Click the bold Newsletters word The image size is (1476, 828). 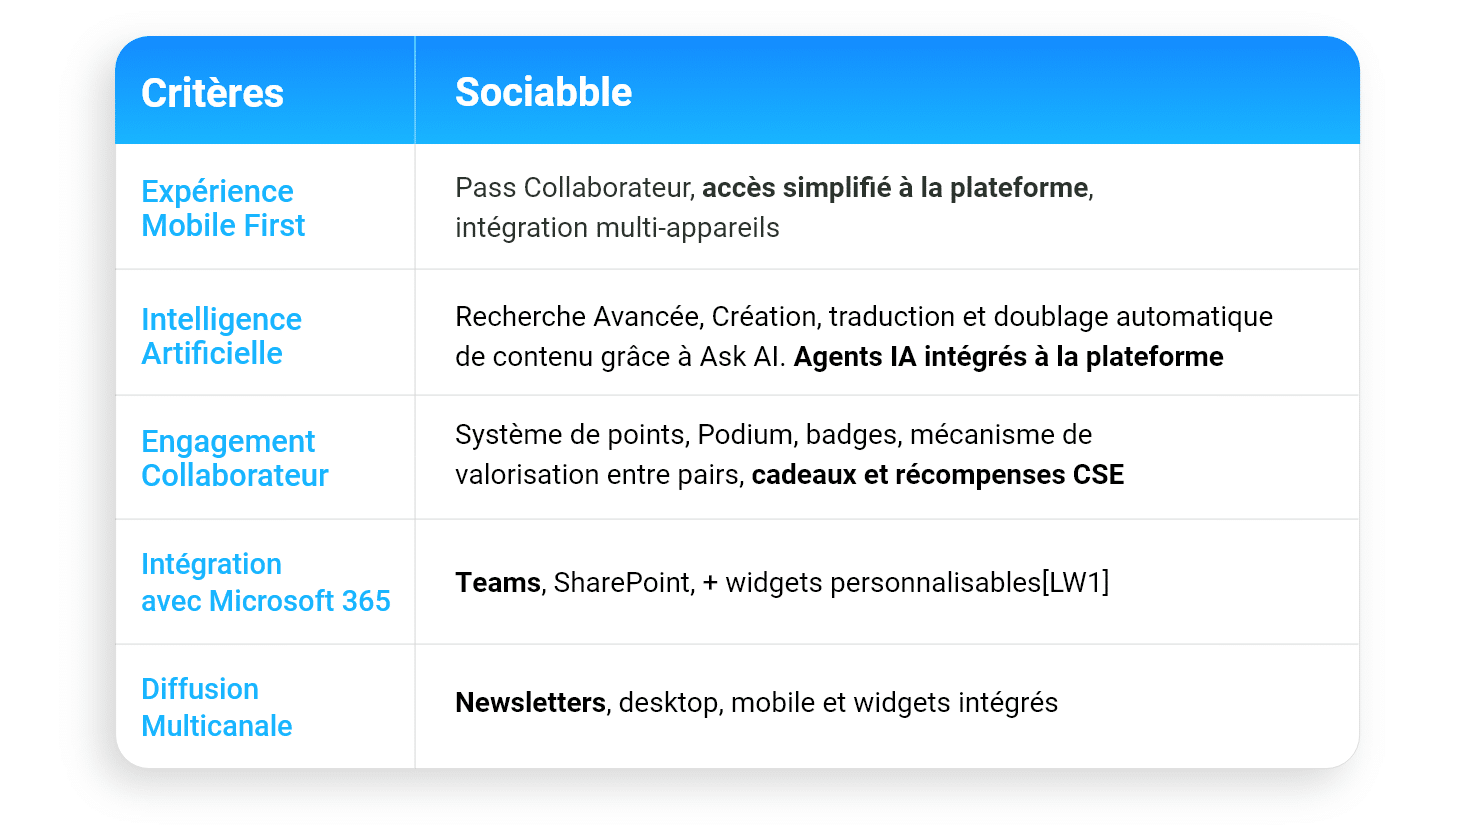coord(530,702)
